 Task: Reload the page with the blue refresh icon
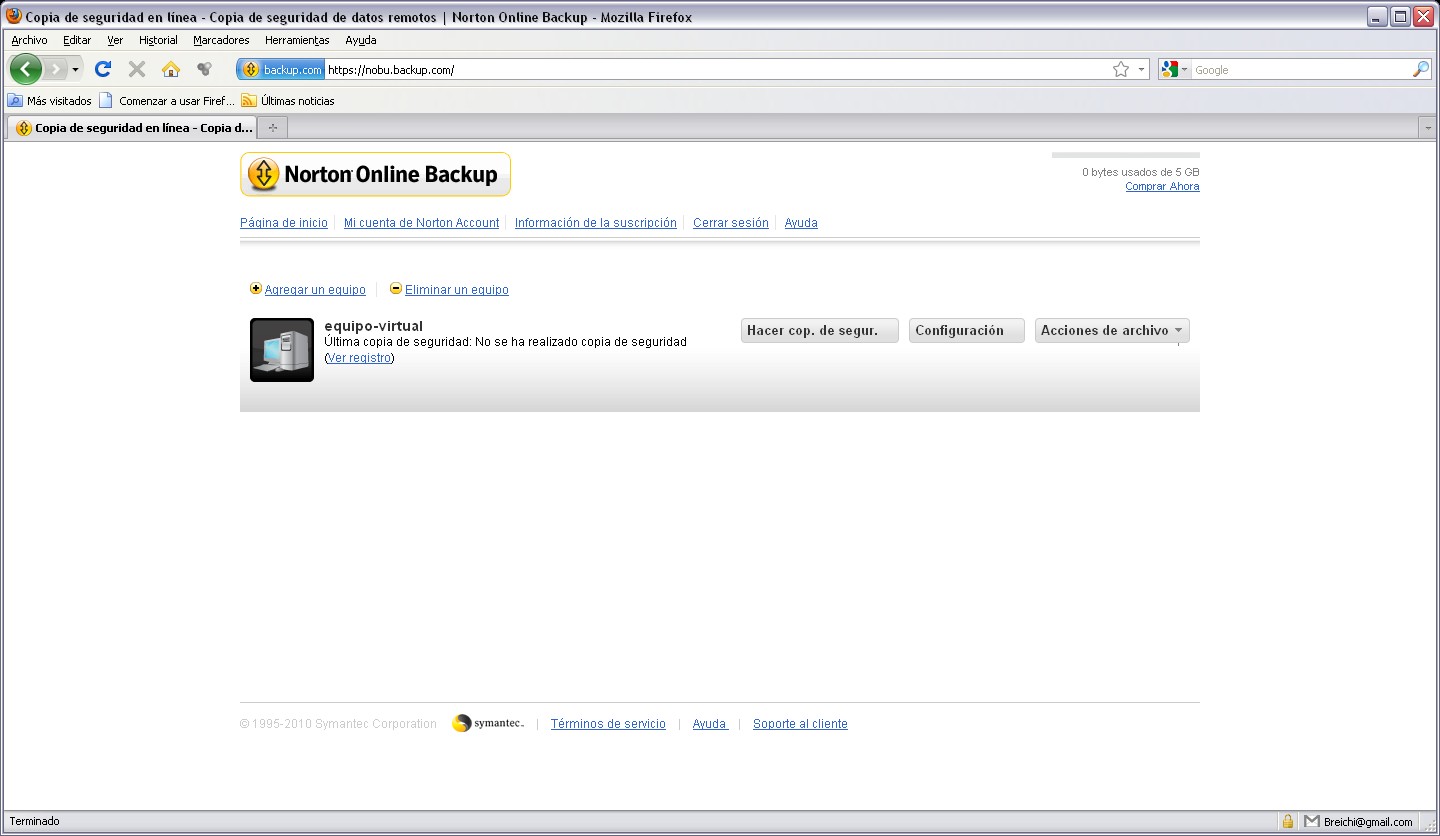click(x=103, y=69)
